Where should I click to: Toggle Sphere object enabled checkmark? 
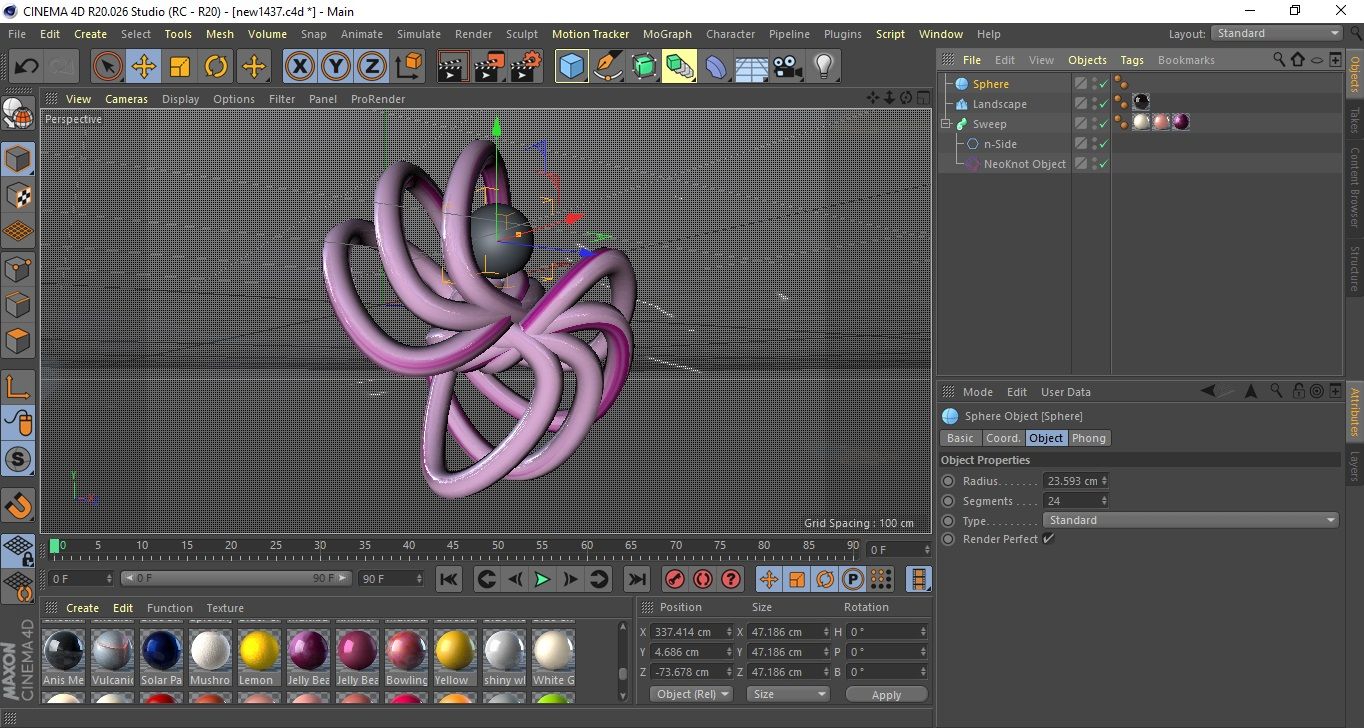click(1103, 84)
